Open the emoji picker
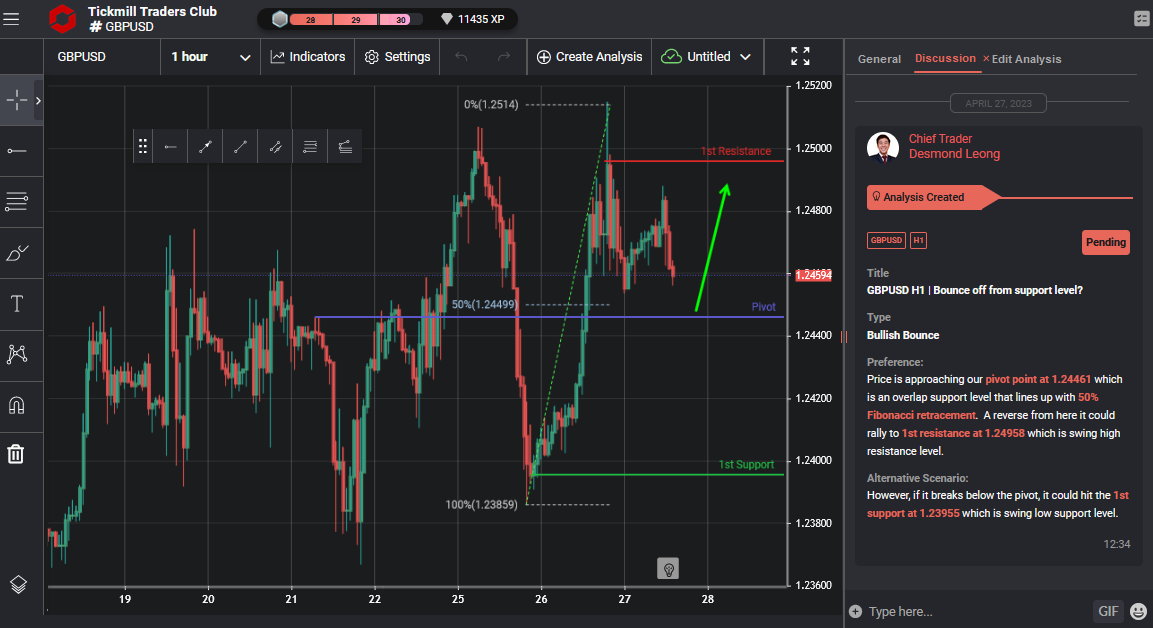 1138,611
